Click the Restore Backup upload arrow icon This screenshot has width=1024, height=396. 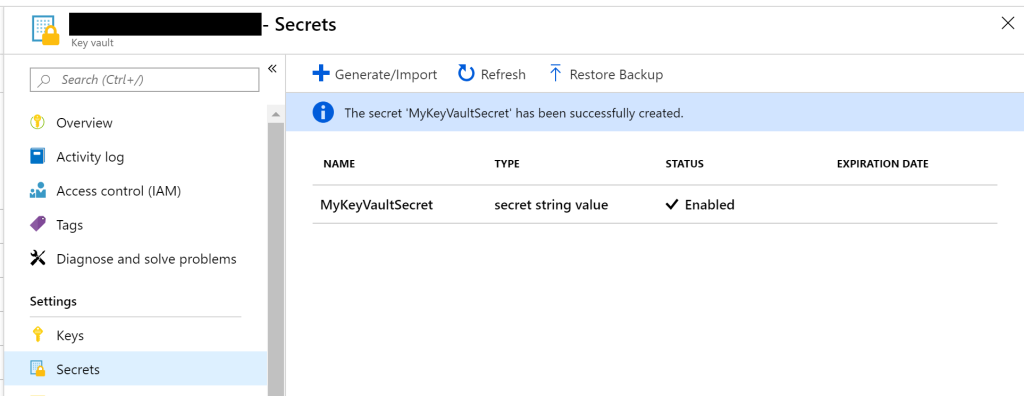pyautogui.click(x=555, y=73)
